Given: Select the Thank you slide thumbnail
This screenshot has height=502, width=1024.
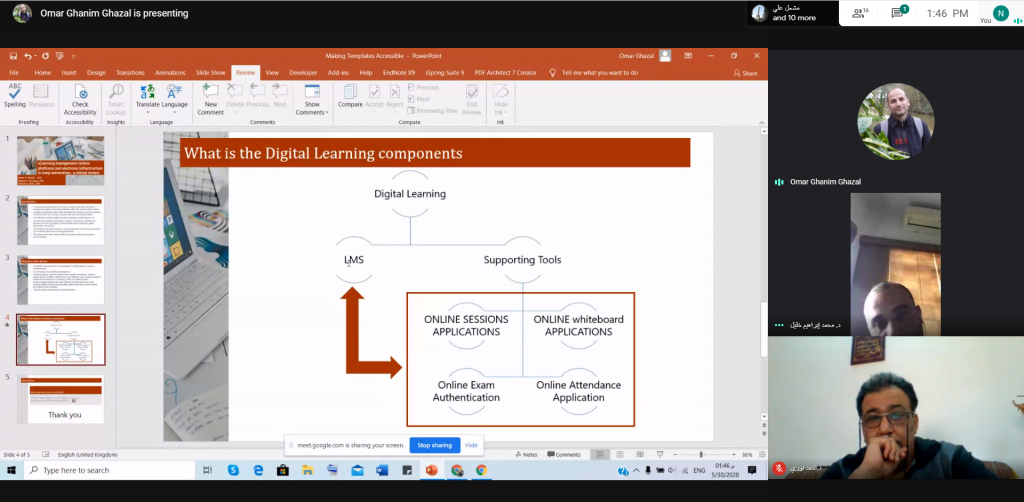Looking at the screenshot, I should point(61,400).
